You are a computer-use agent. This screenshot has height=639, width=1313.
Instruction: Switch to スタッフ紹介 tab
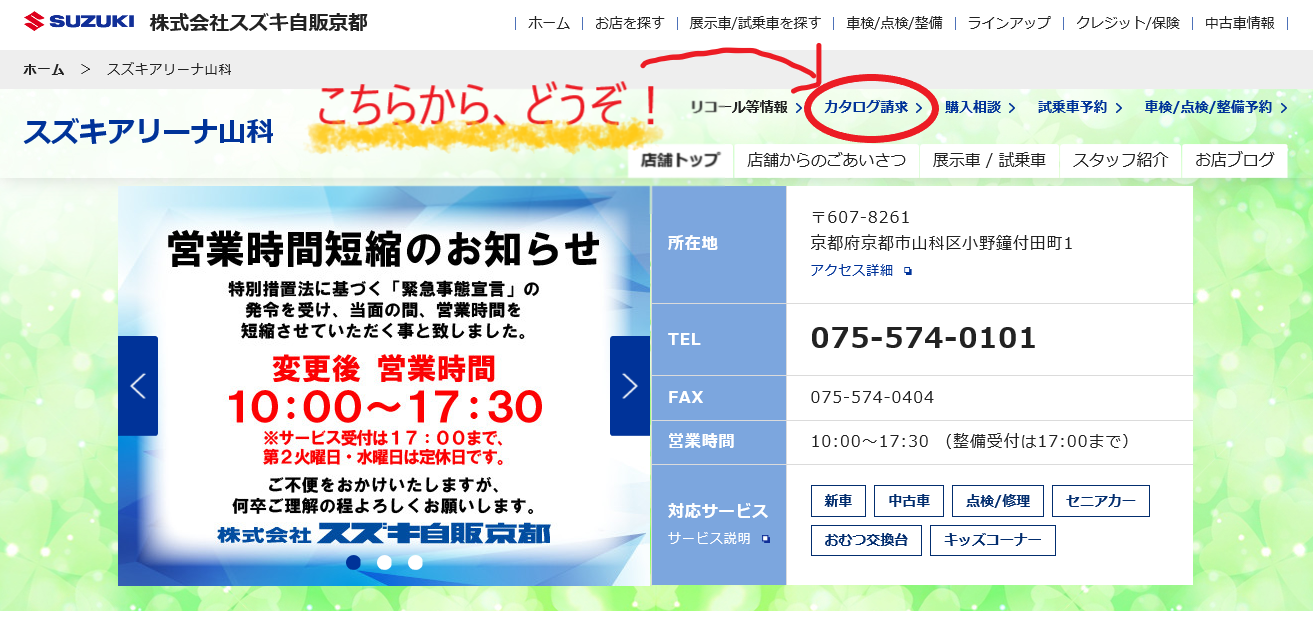(x=1120, y=160)
